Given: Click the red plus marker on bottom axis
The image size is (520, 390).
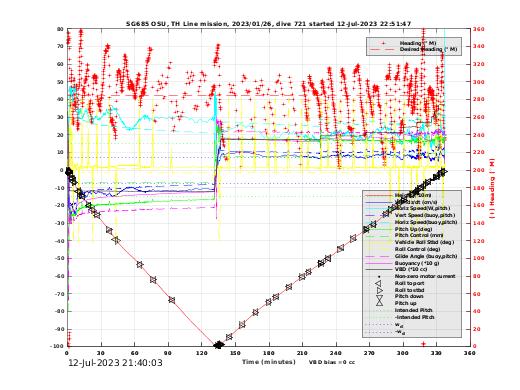Looking at the screenshot, I should (423, 344).
